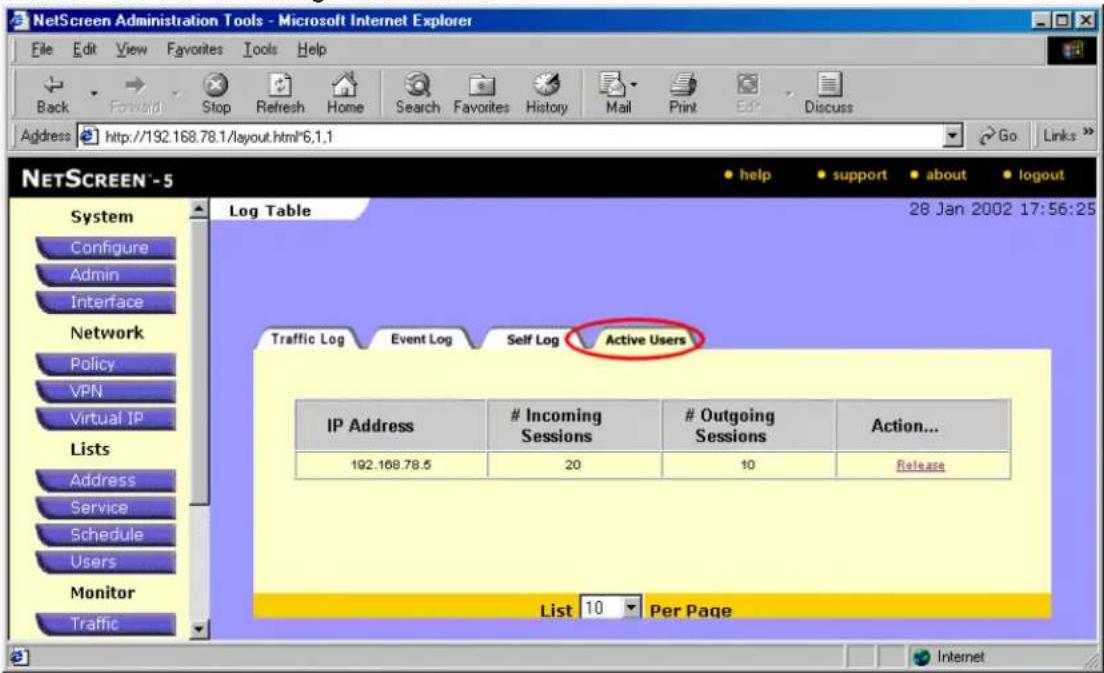Switch to the Traffic Log tab

click(x=308, y=339)
